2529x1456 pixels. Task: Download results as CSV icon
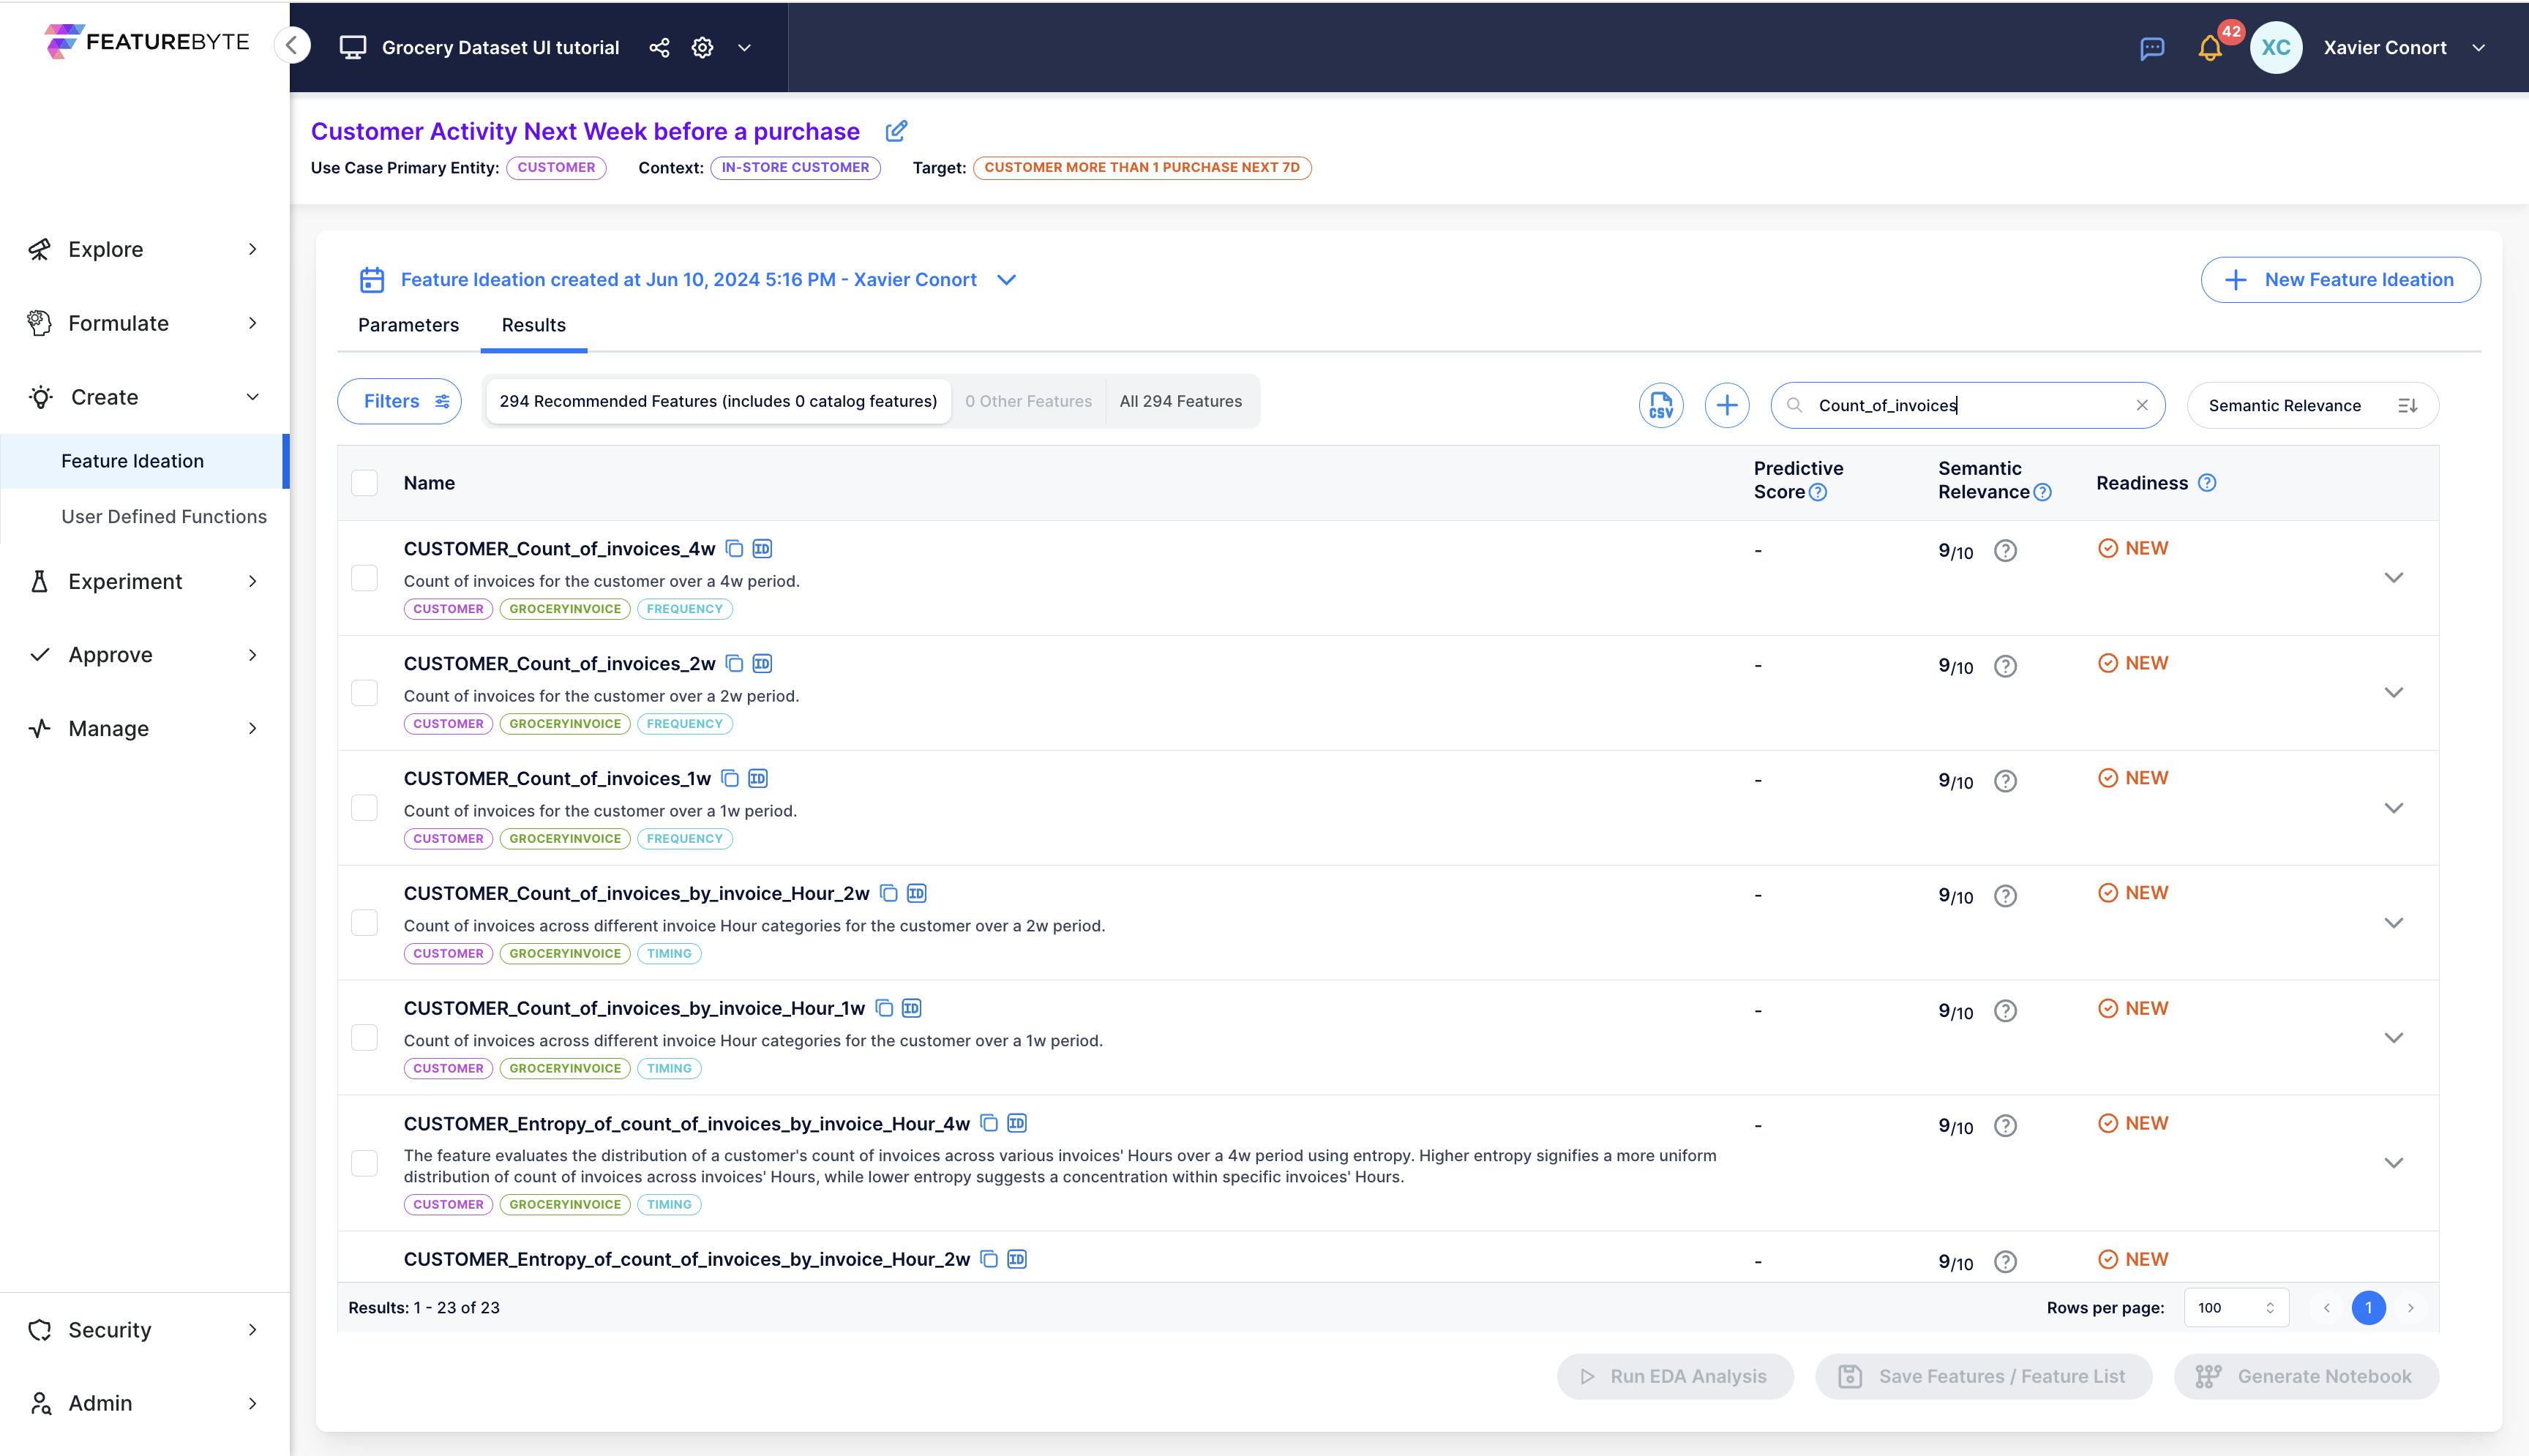(1661, 405)
